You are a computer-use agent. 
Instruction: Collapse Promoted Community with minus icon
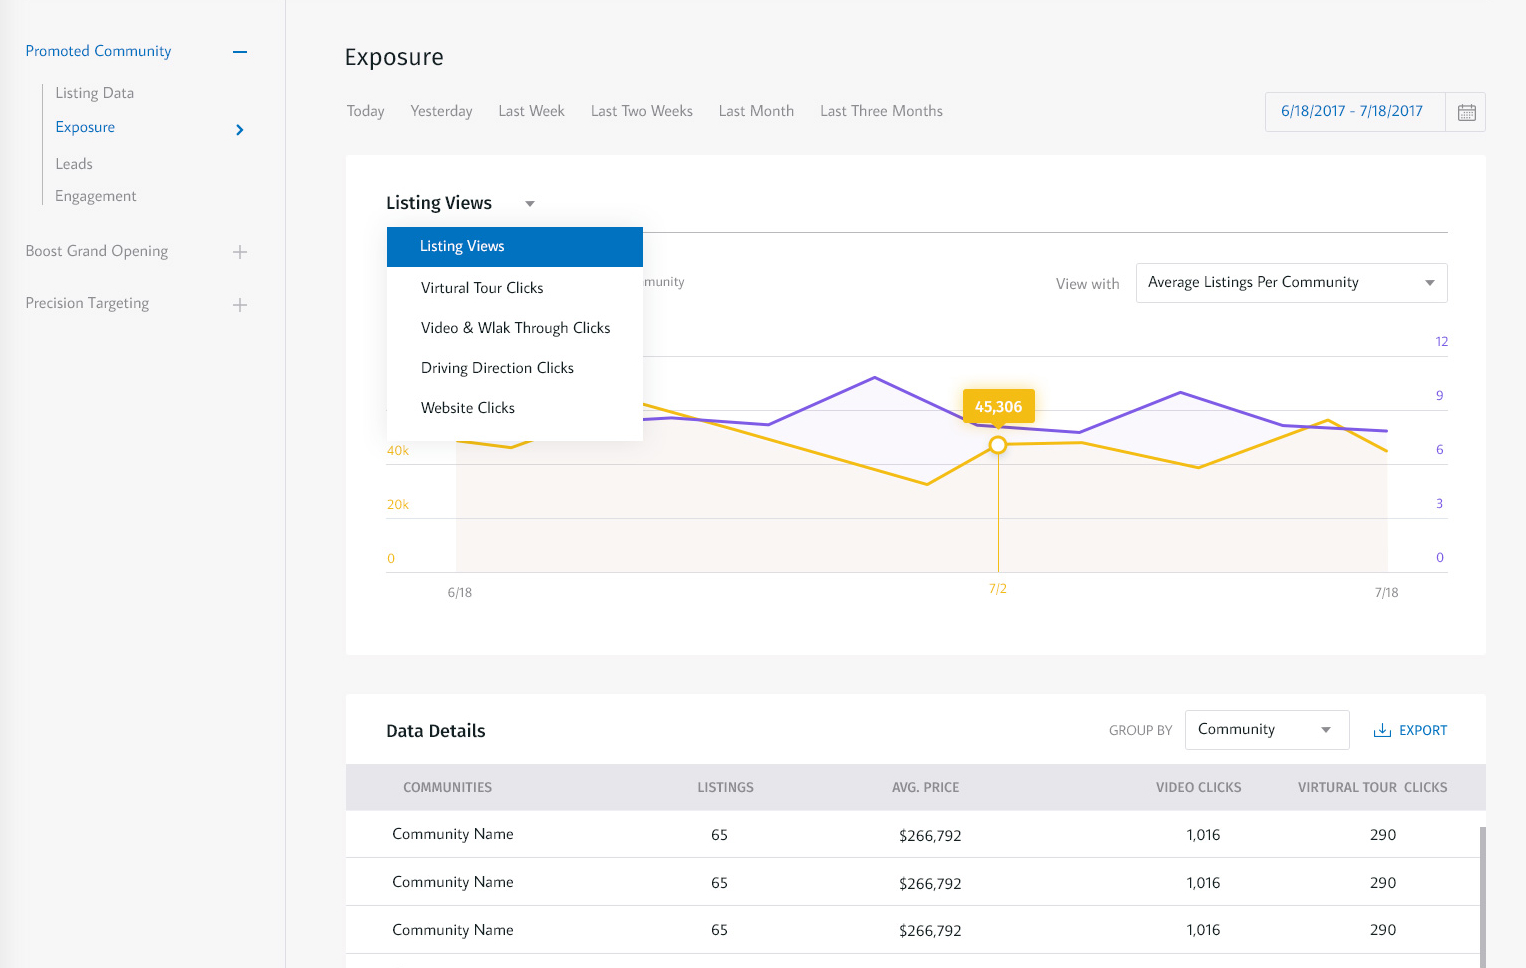tap(240, 52)
